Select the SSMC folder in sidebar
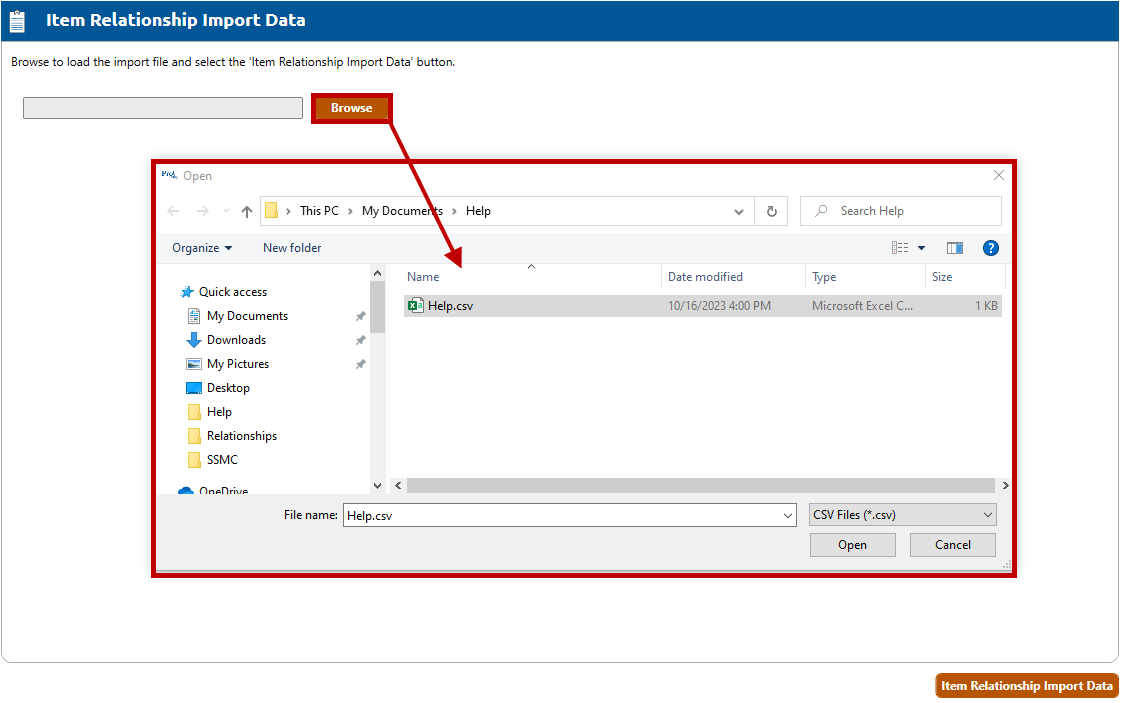 (222, 460)
